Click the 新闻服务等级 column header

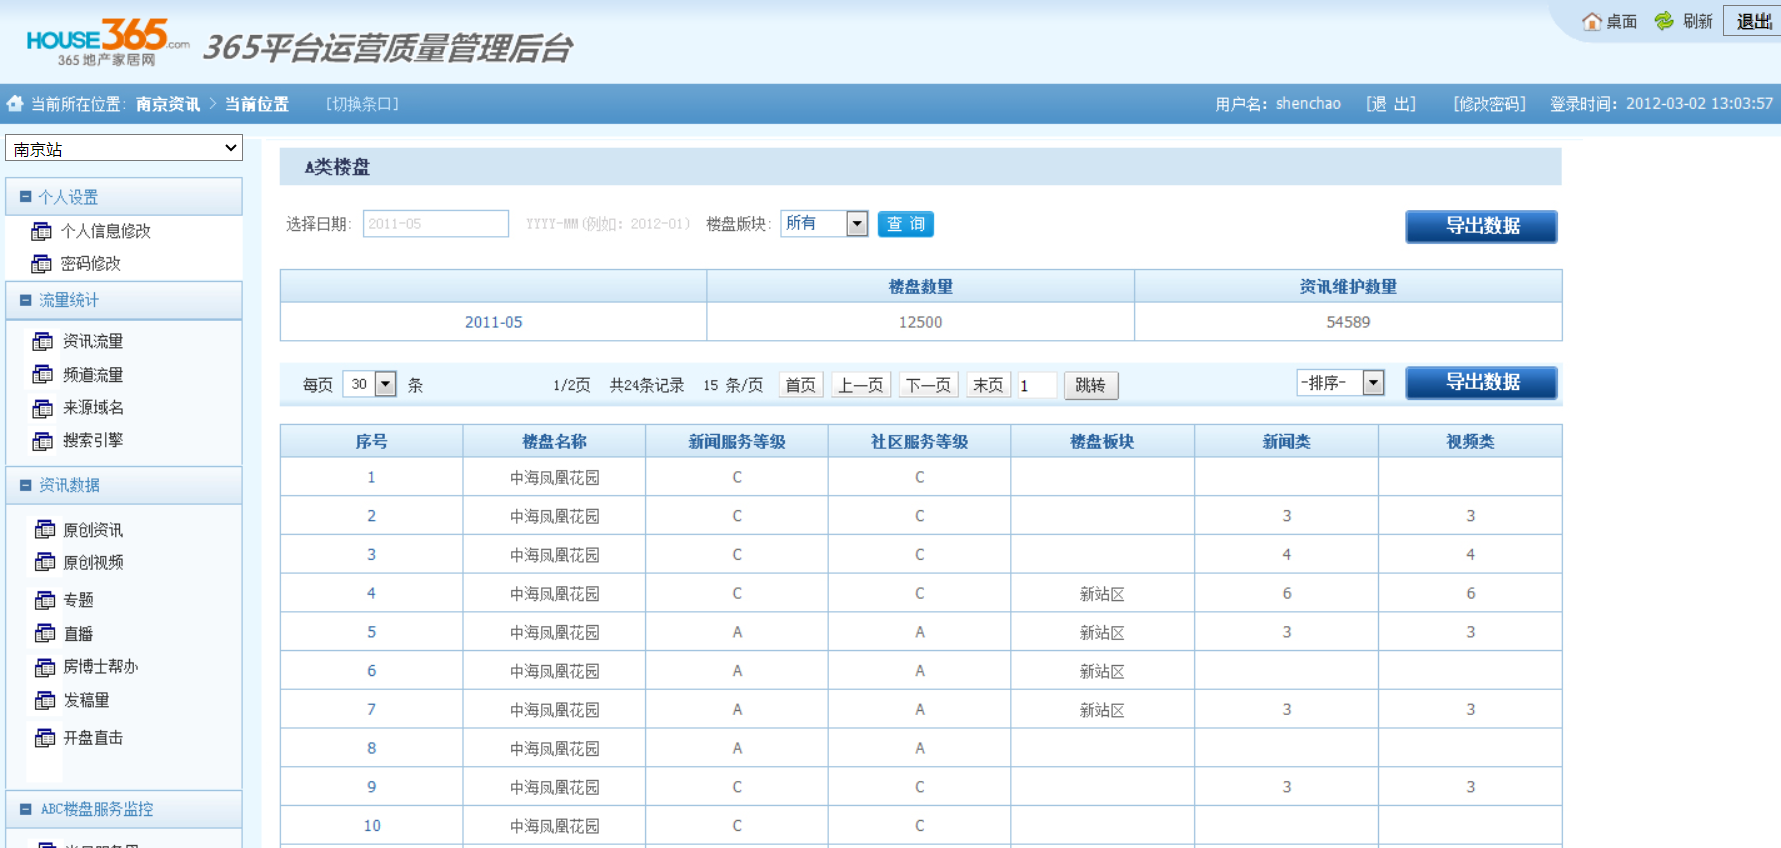(737, 441)
